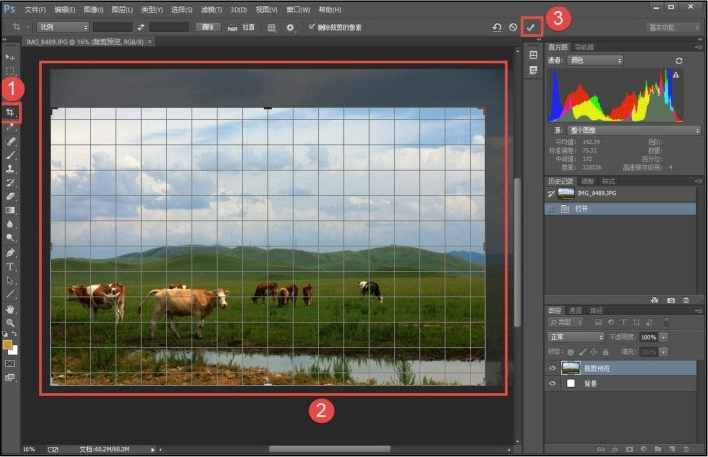Switch to the 导航器 tab
Screen dimensions: 708x457
tap(584, 47)
